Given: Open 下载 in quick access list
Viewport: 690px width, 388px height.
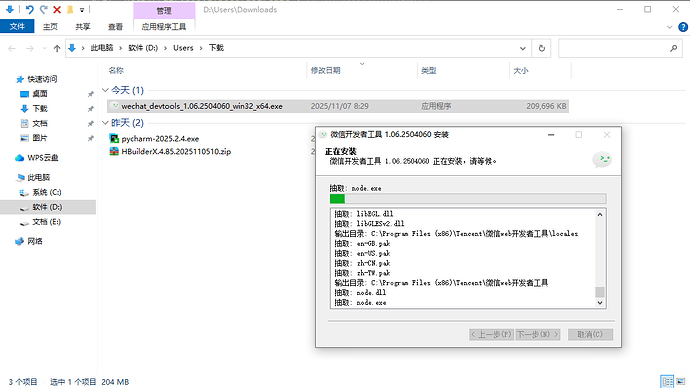Looking at the screenshot, I should pyautogui.click(x=40, y=108).
